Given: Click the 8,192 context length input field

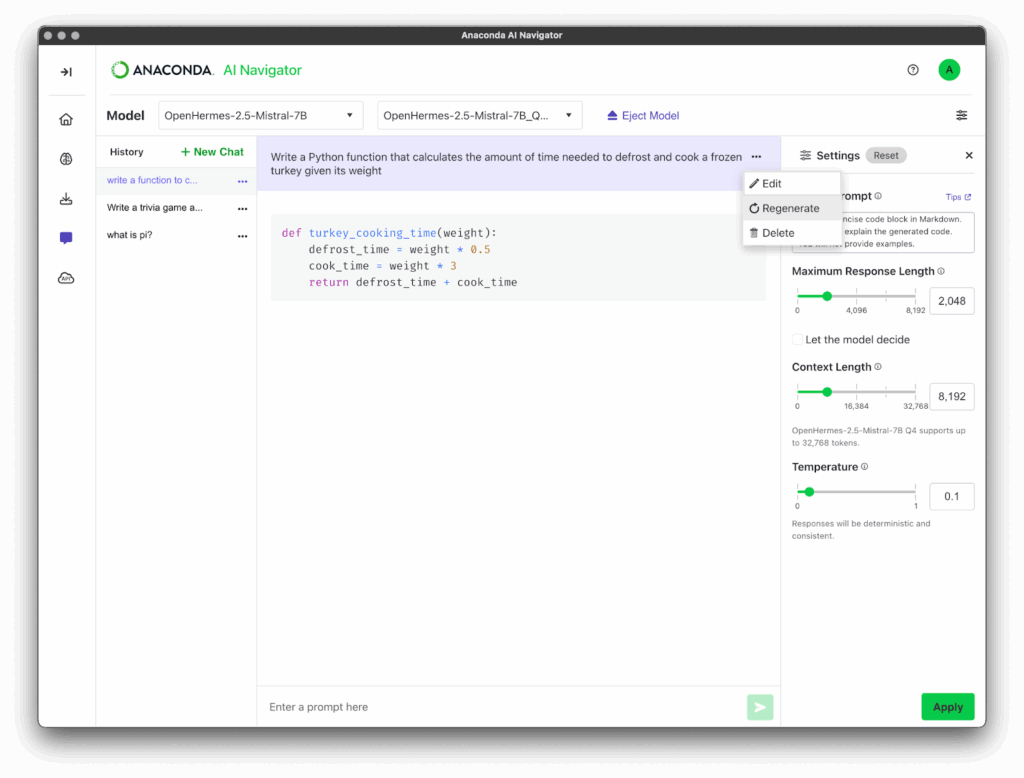Looking at the screenshot, I should 952,397.
